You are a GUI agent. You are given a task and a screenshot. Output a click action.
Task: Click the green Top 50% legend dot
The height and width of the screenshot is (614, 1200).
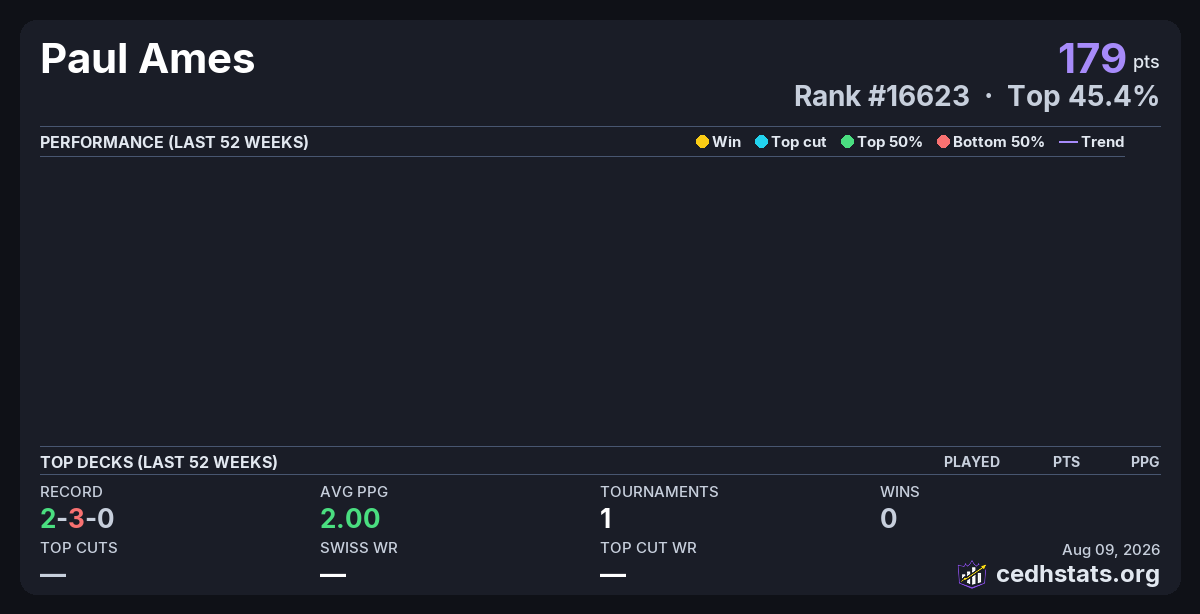pos(848,142)
